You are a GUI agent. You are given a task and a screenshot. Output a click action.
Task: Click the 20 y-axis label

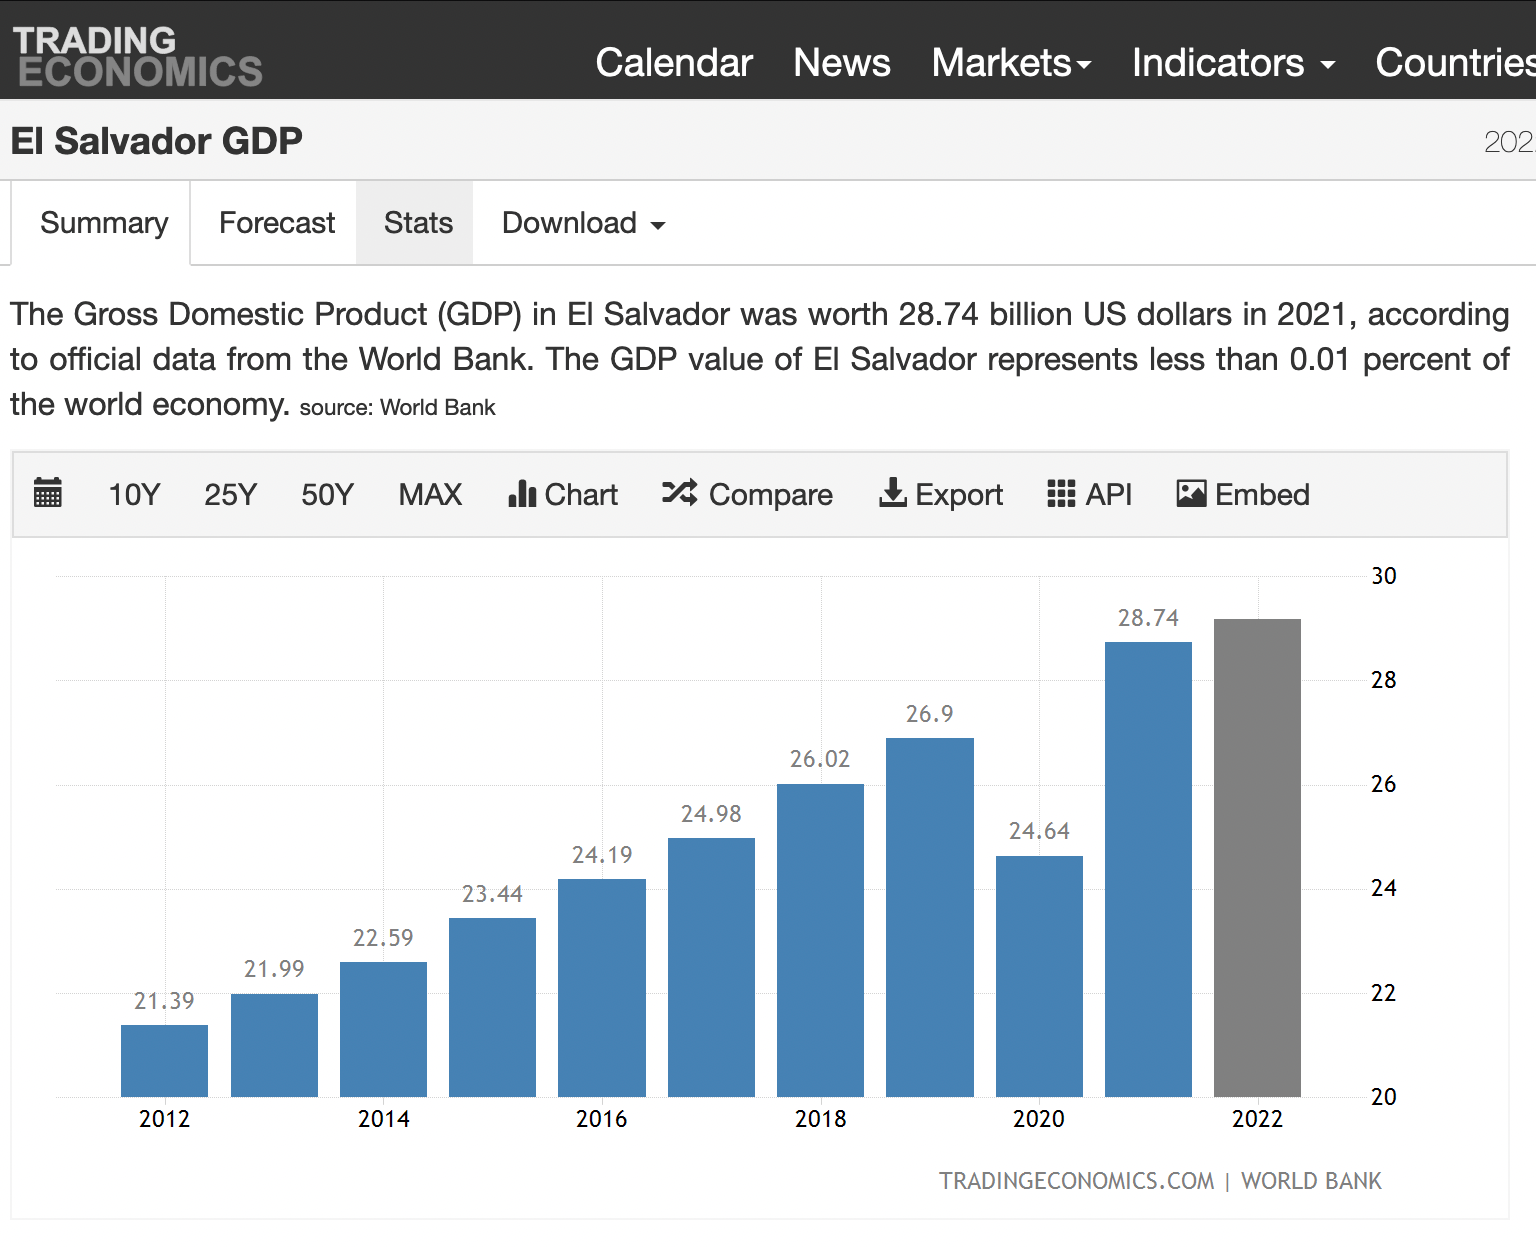click(1384, 1097)
